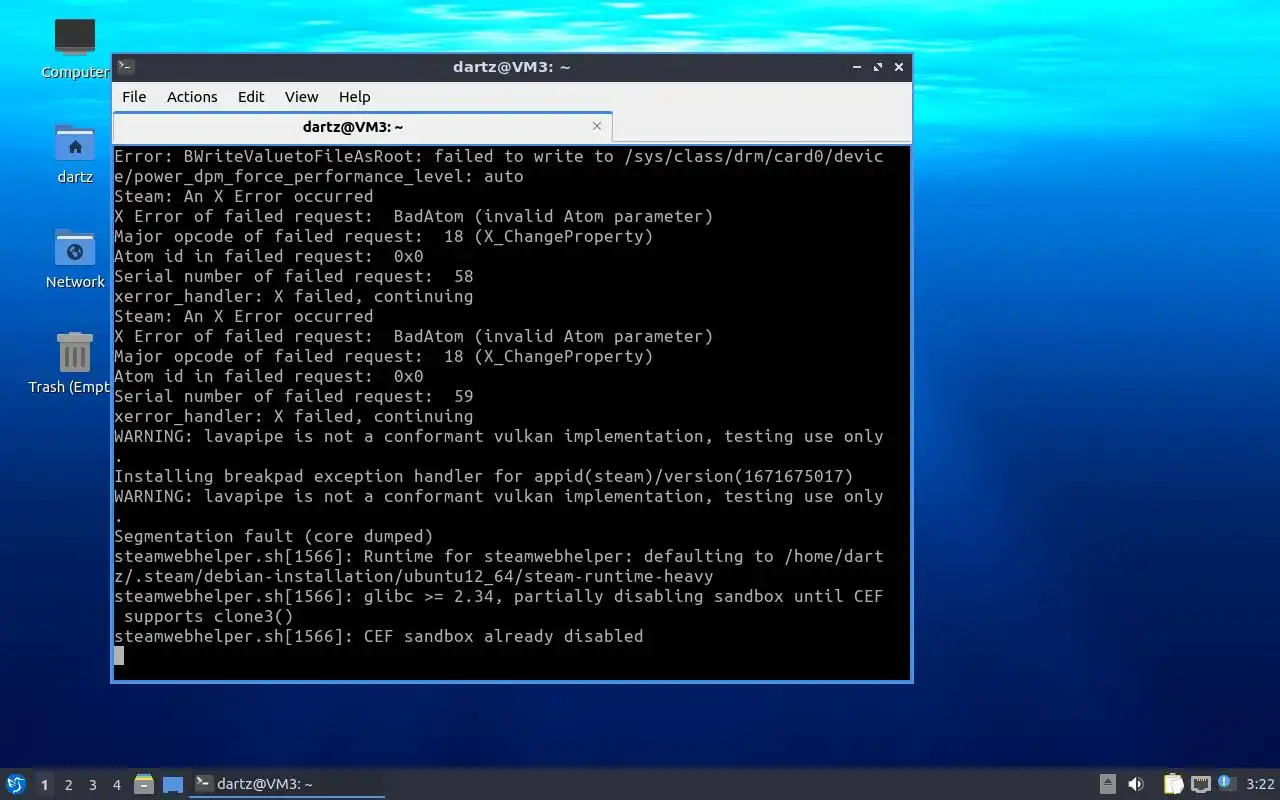Switch to workspace 3
The width and height of the screenshot is (1280, 800).
92,785
